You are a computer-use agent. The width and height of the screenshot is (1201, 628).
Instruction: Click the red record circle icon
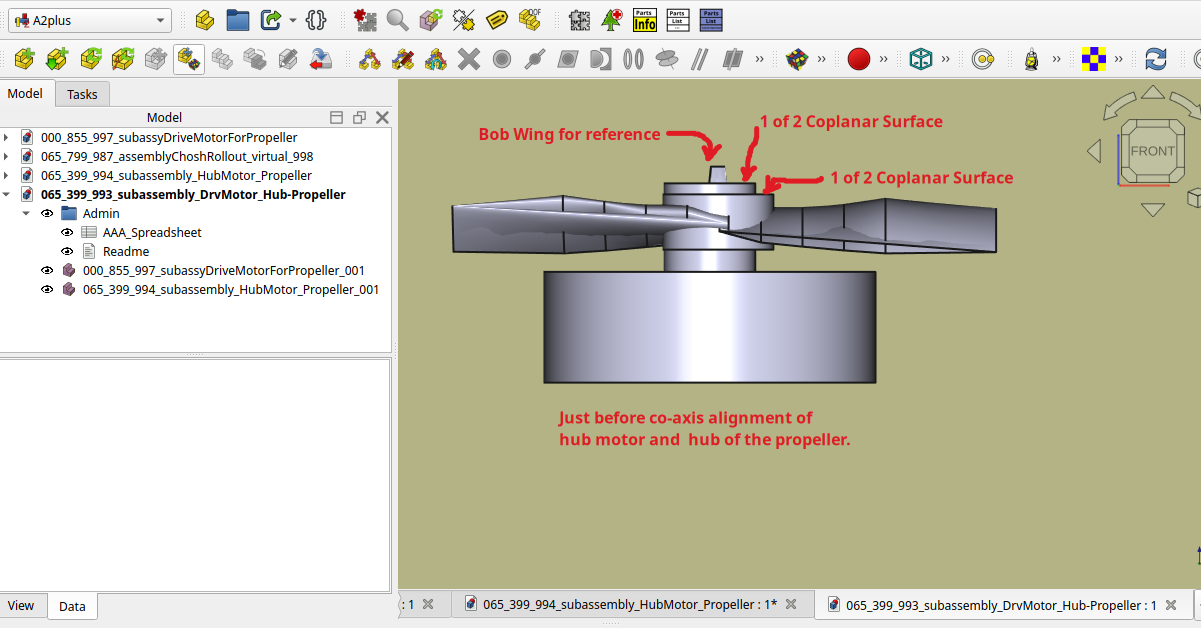click(x=858, y=59)
